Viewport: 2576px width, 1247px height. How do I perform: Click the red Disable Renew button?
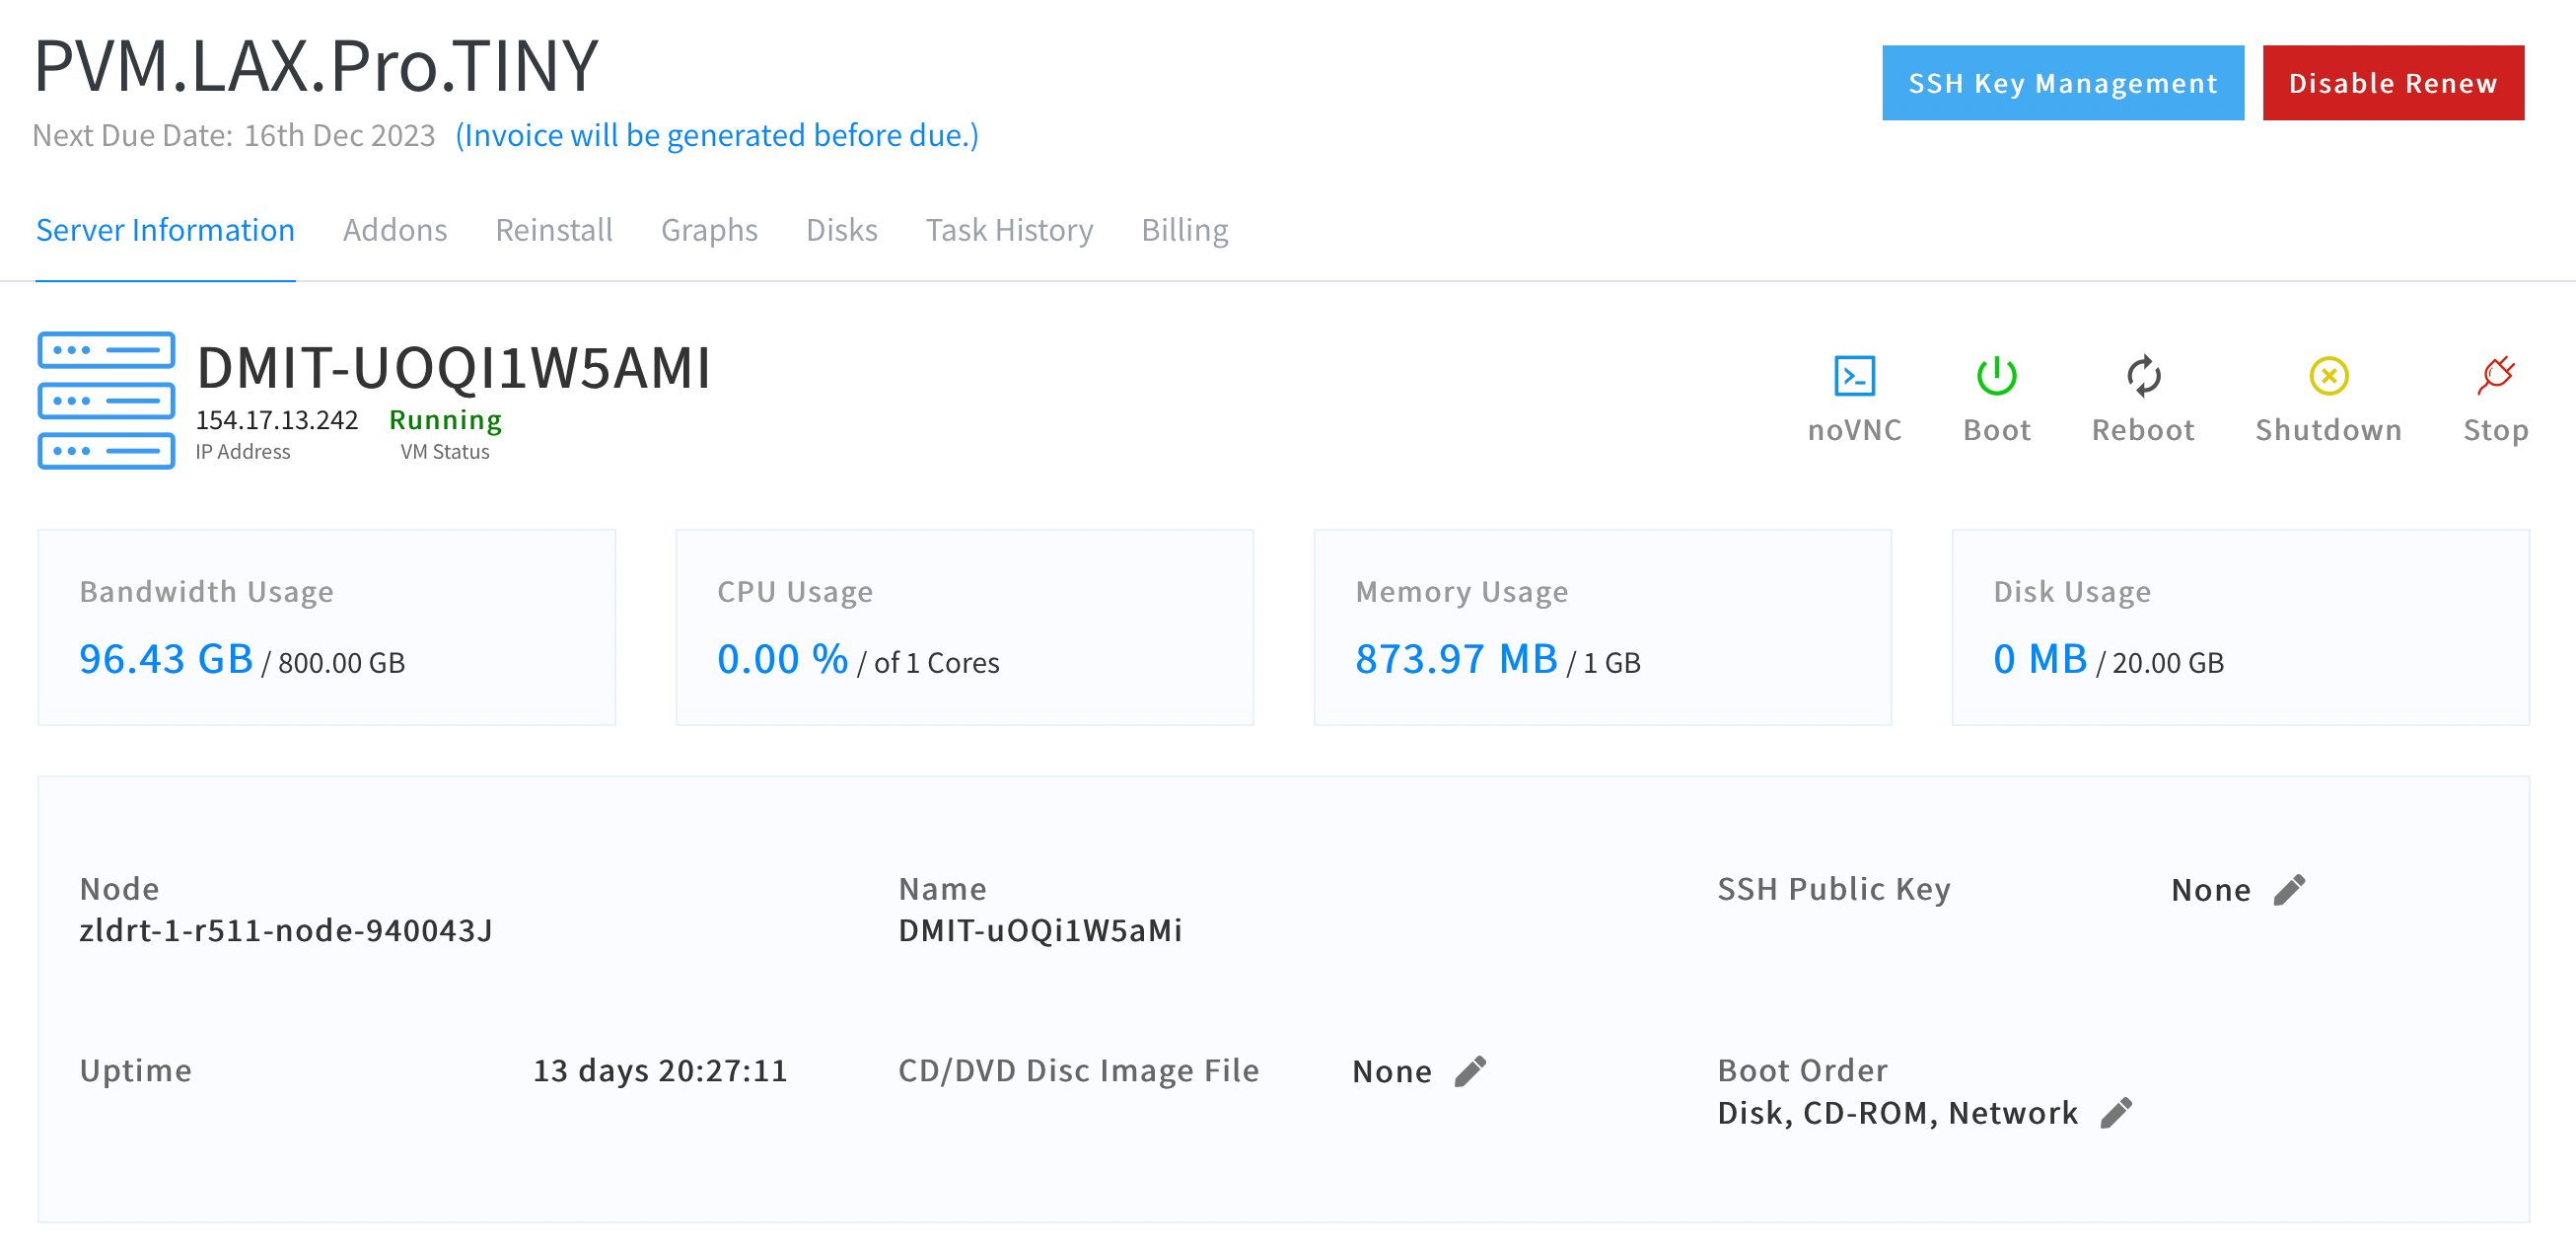pos(2393,83)
